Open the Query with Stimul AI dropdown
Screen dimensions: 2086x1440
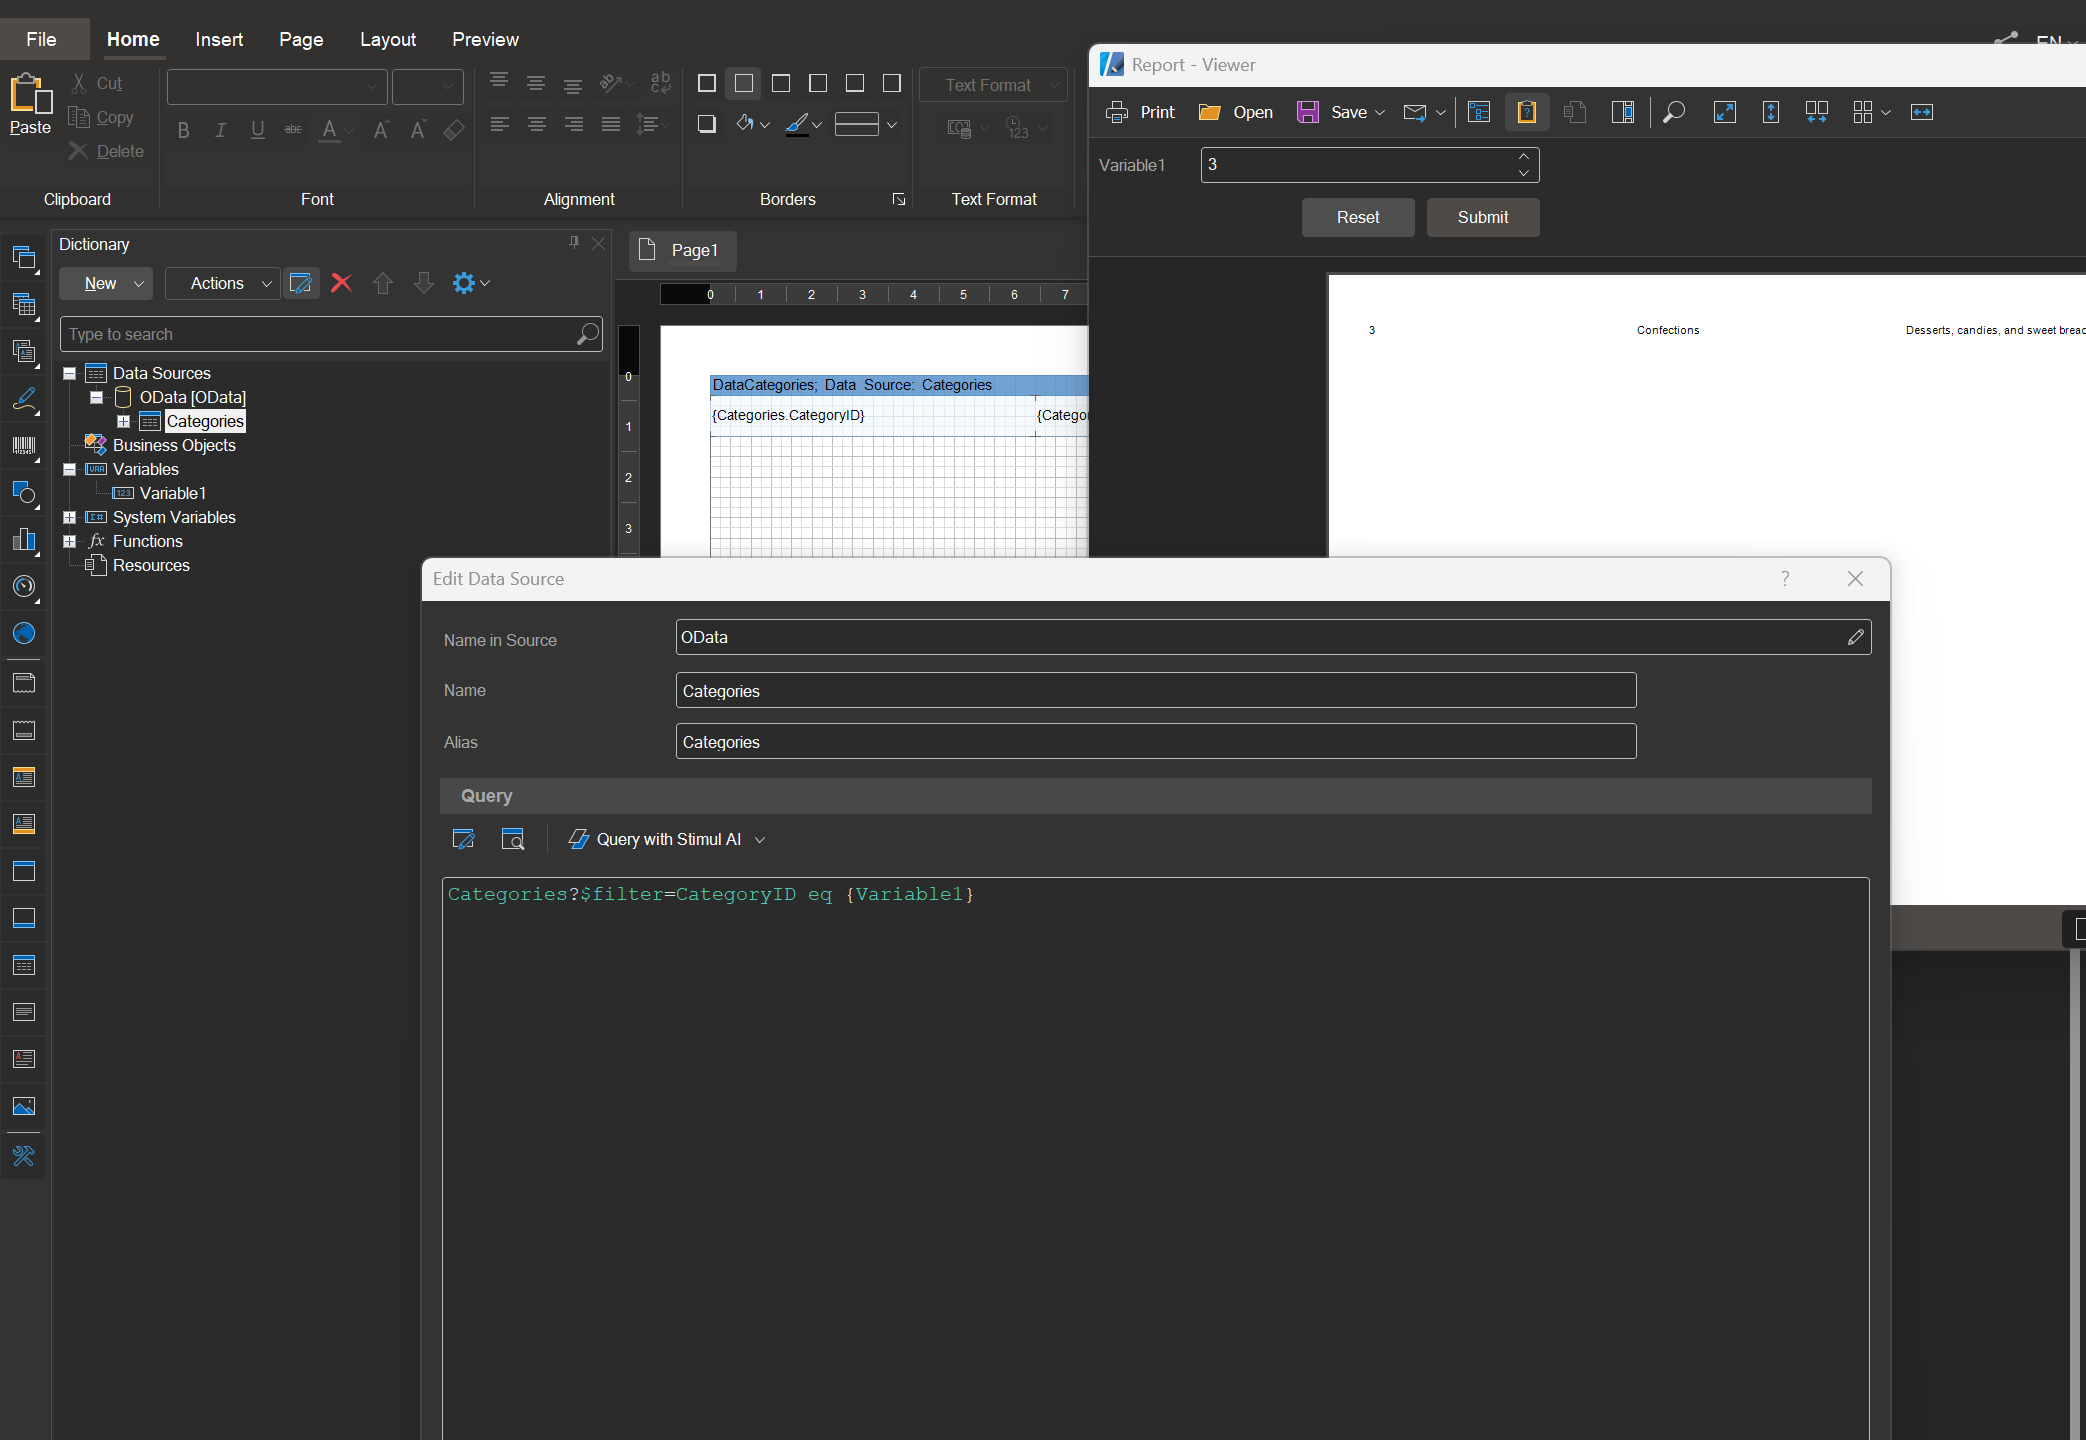(667, 839)
